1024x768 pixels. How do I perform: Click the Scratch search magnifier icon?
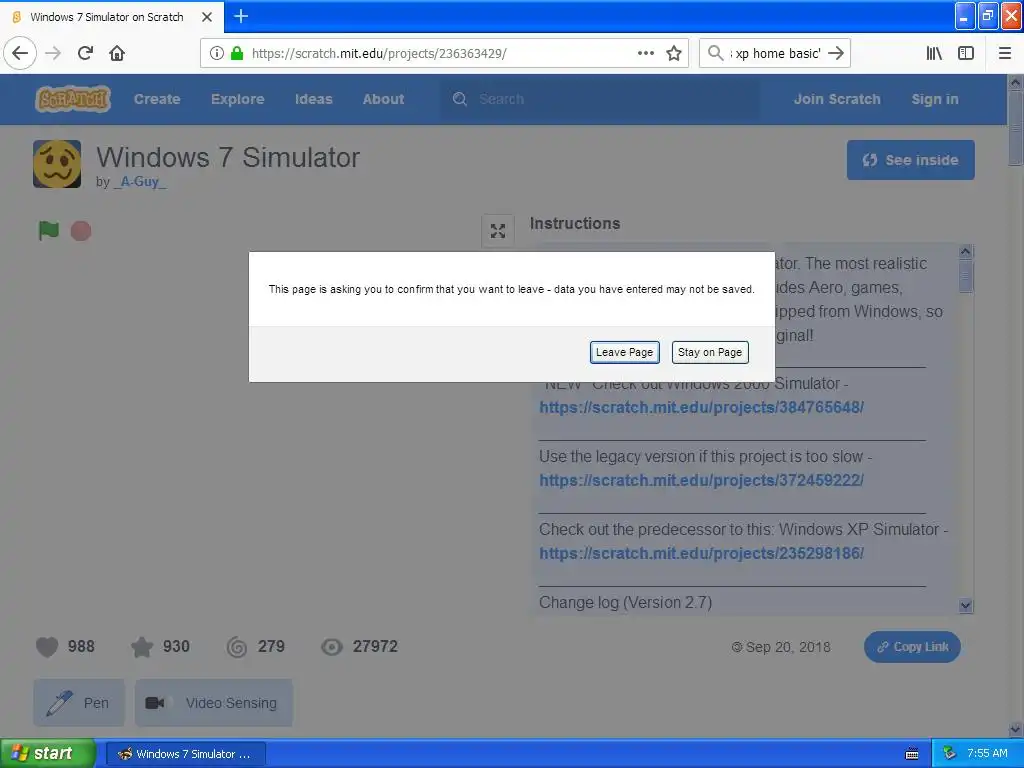[460, 99]
